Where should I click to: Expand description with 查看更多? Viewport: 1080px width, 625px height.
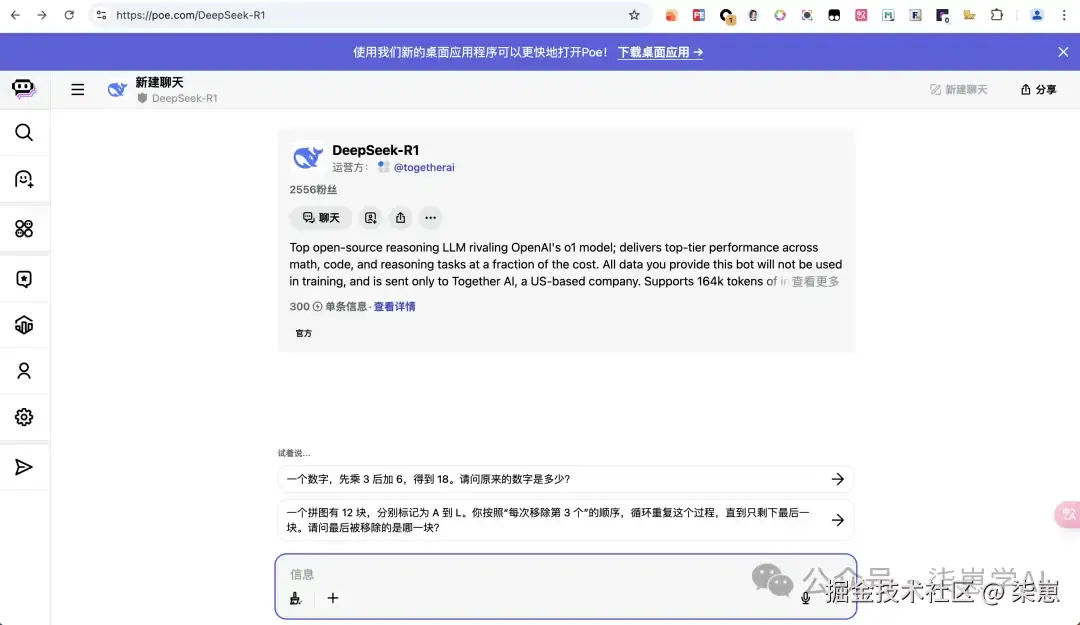[815, 281]
